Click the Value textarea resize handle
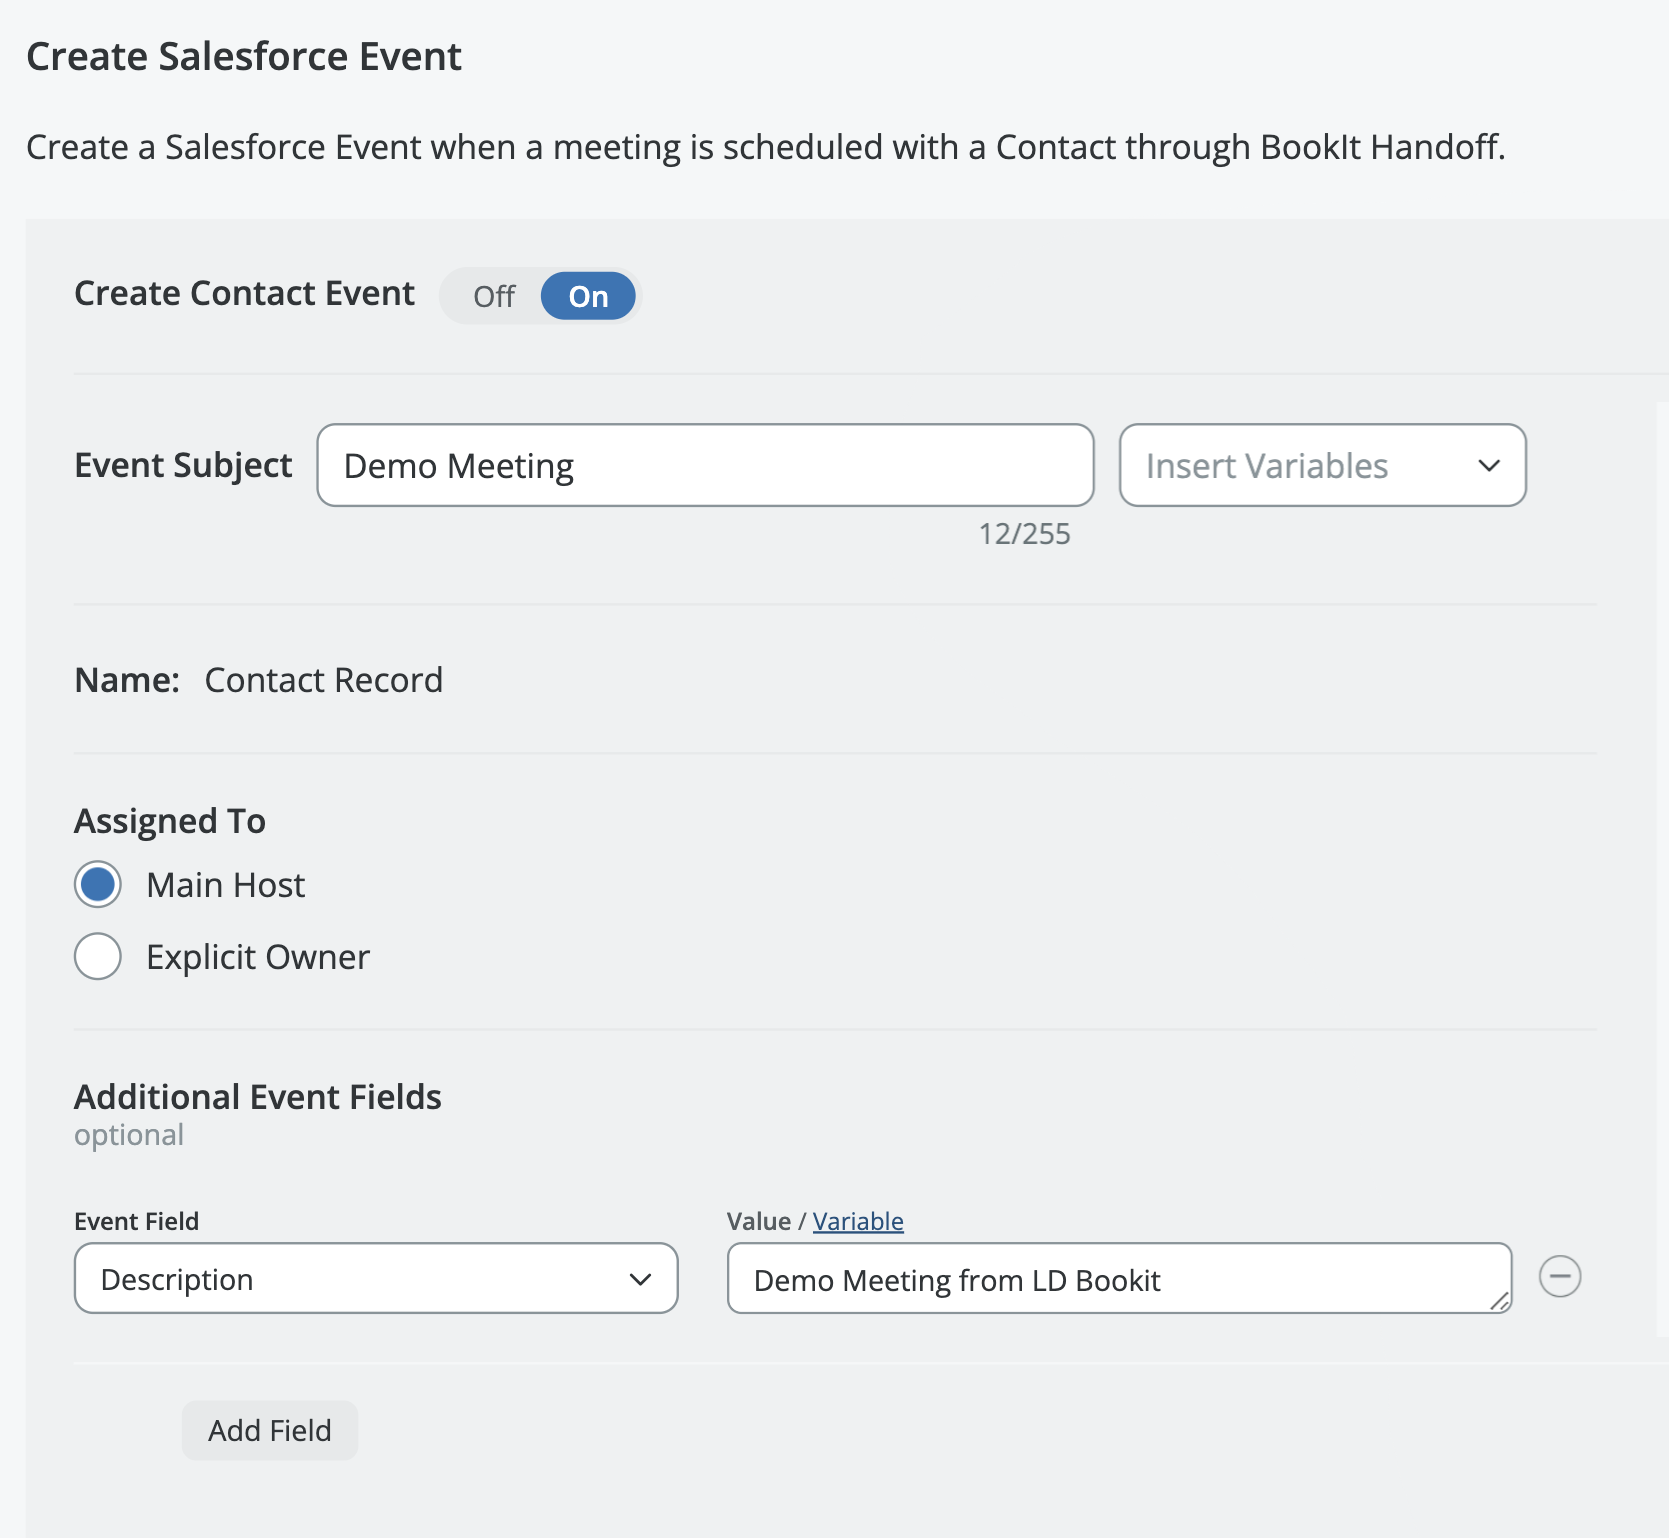The image size is (1669, 1538). pyautogui.click(x=1499, y=1300)
